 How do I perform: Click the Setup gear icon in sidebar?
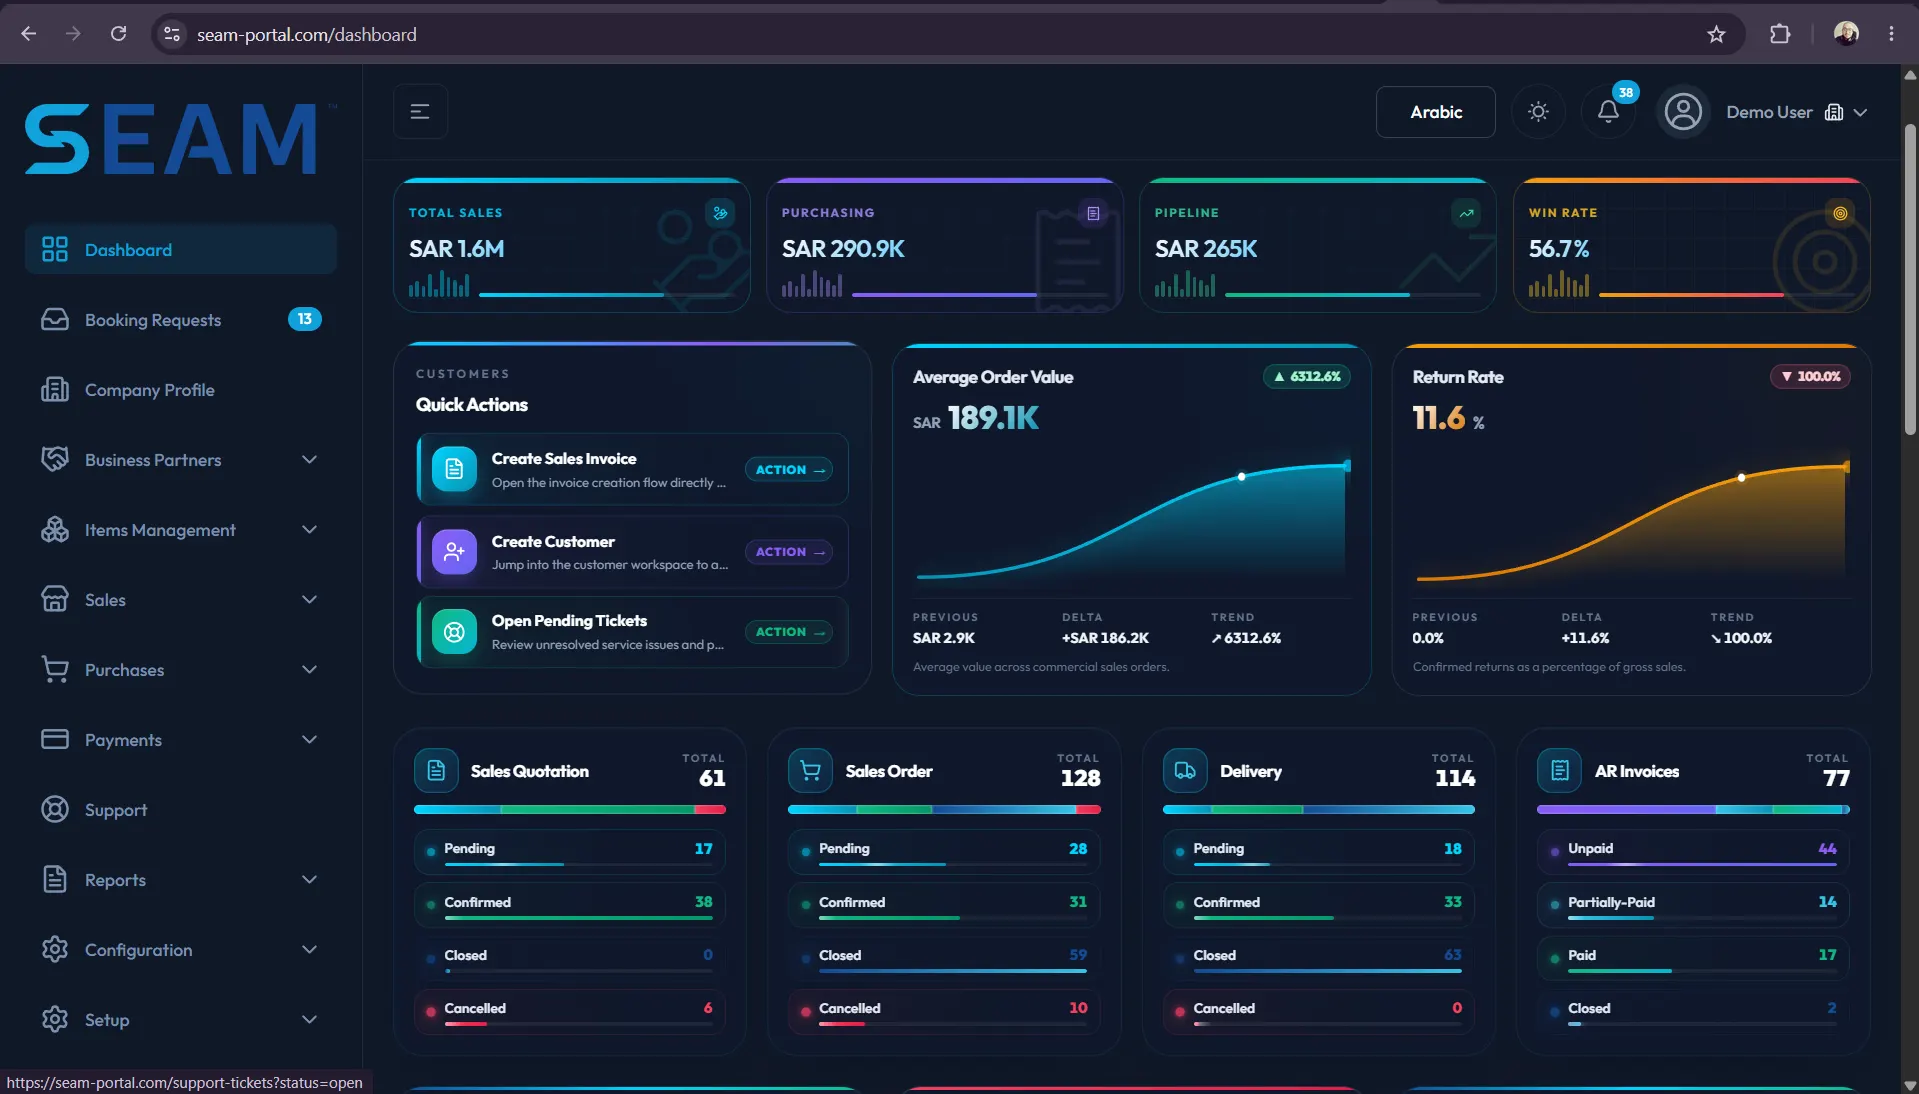55,1020
